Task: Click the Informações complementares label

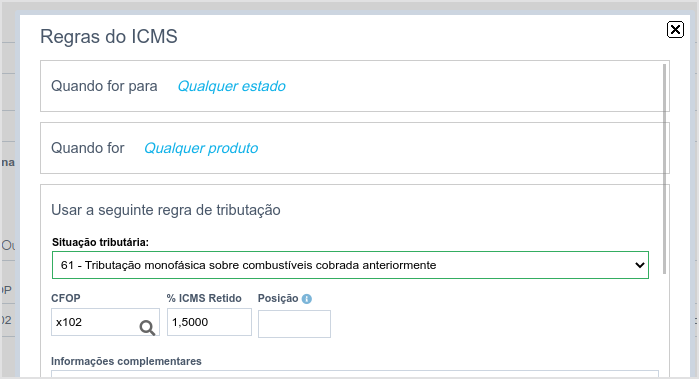Action: (126, 361)
